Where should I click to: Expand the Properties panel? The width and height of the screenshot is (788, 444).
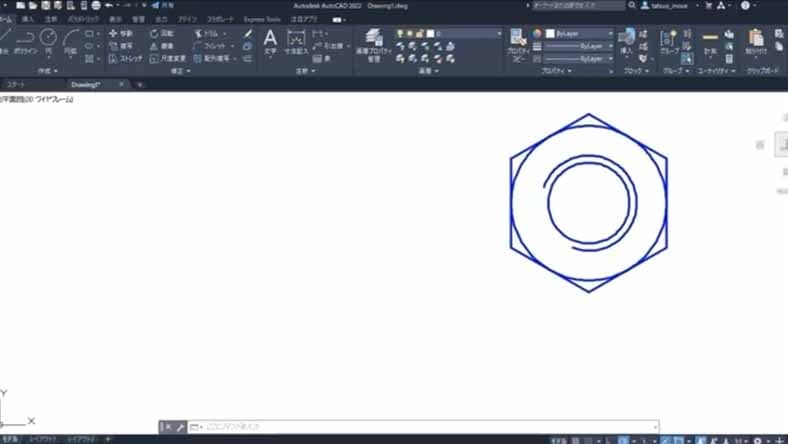[x=556, y=71]
